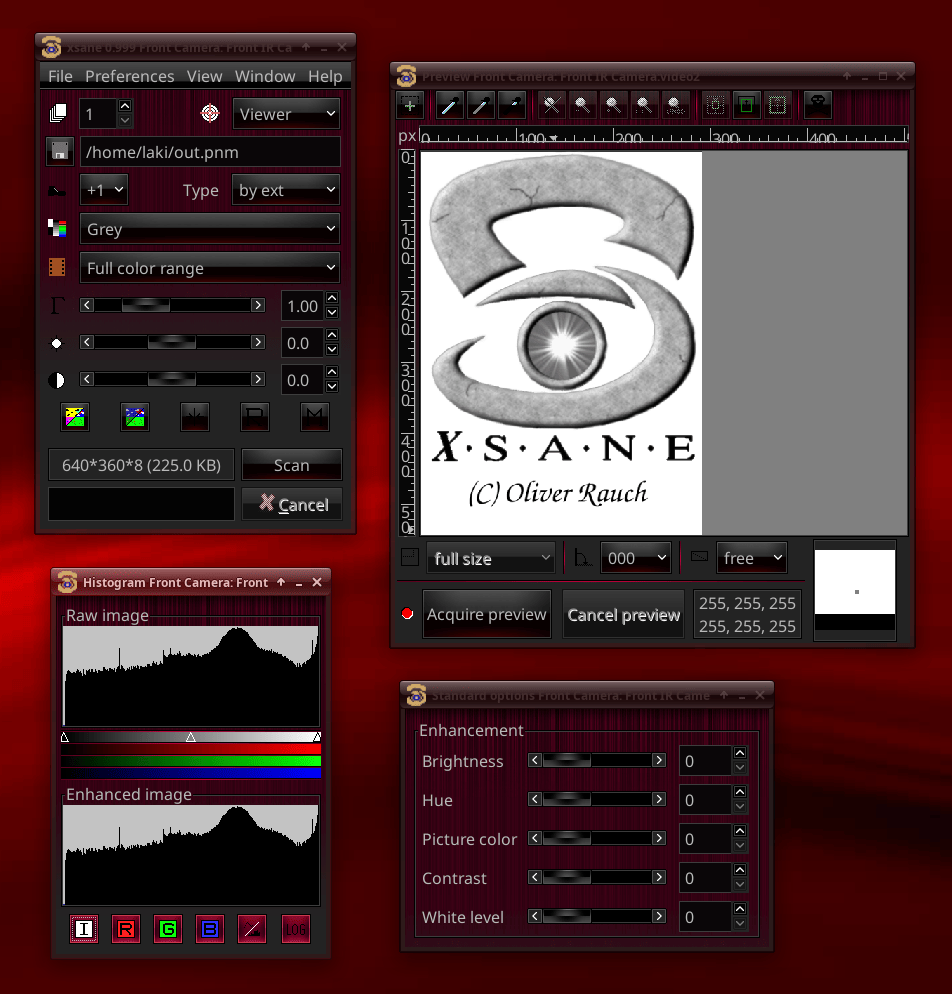This screenshot has width=952, height=994.
Task: Click the negative/invert image icon
Action: click(75, 416)
